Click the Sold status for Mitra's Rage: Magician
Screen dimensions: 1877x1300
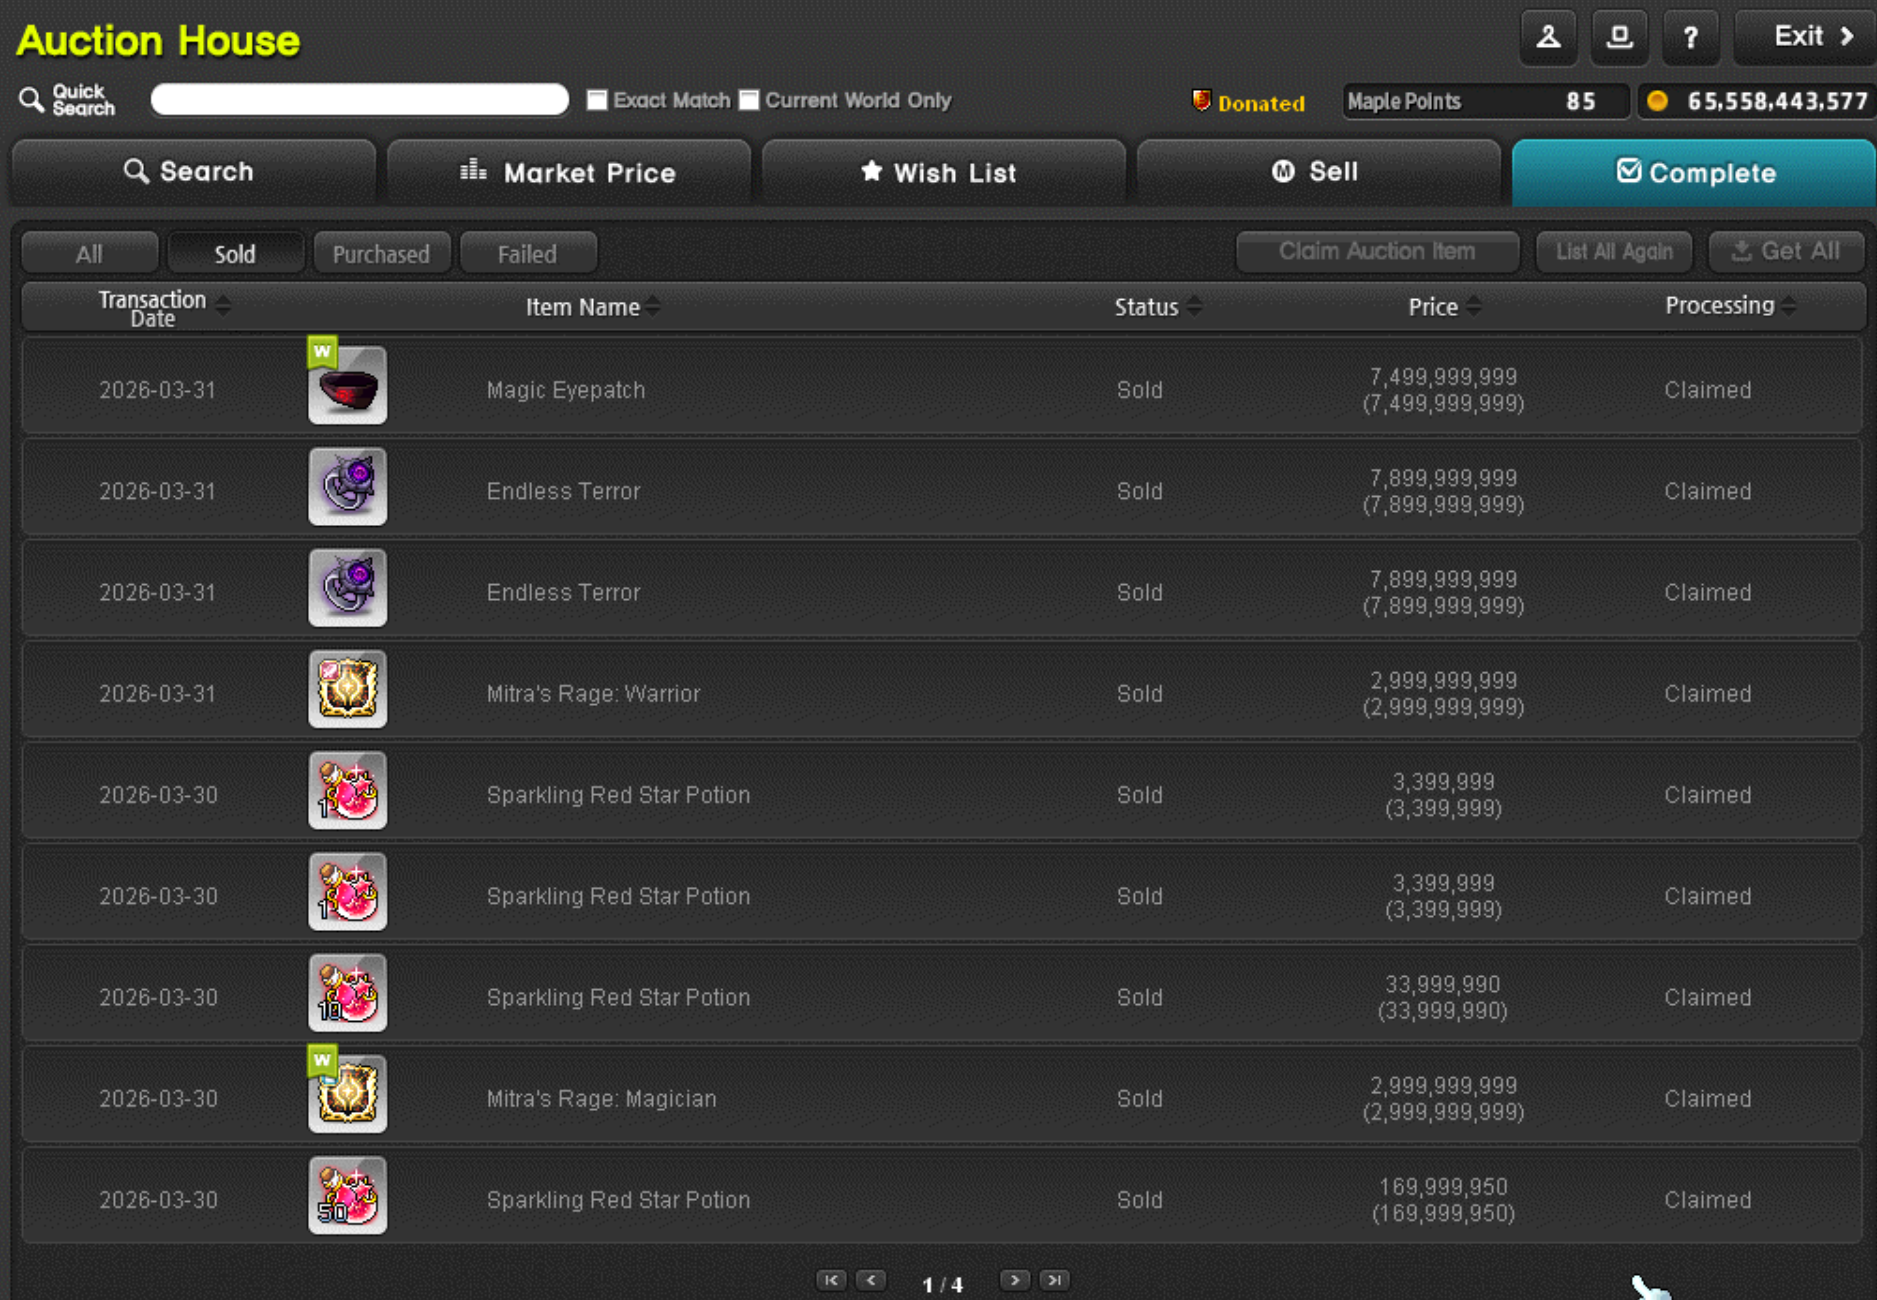[x=1140, y=1098]
